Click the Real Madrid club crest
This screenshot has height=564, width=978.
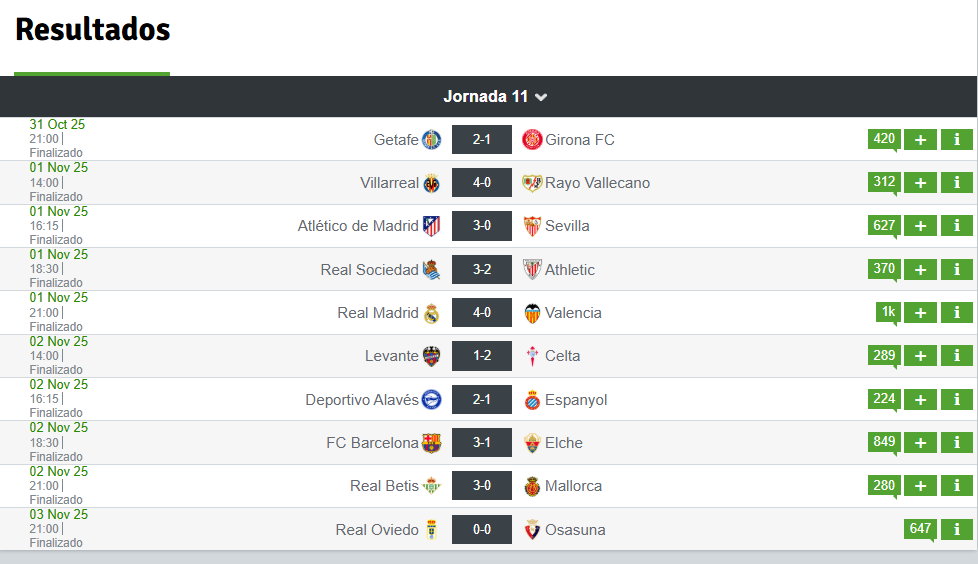click(431, 313)
